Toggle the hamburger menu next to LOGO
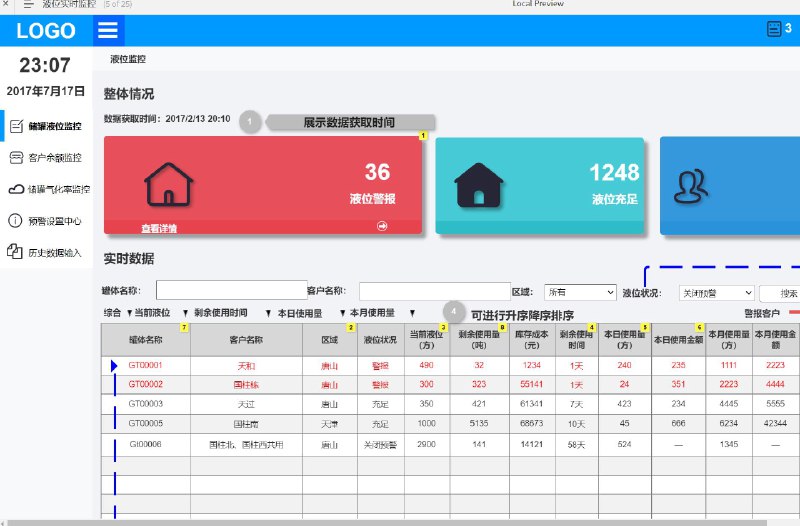Viewport: 800px width, 526px height. pyautogui.click(x=108, y=30)
